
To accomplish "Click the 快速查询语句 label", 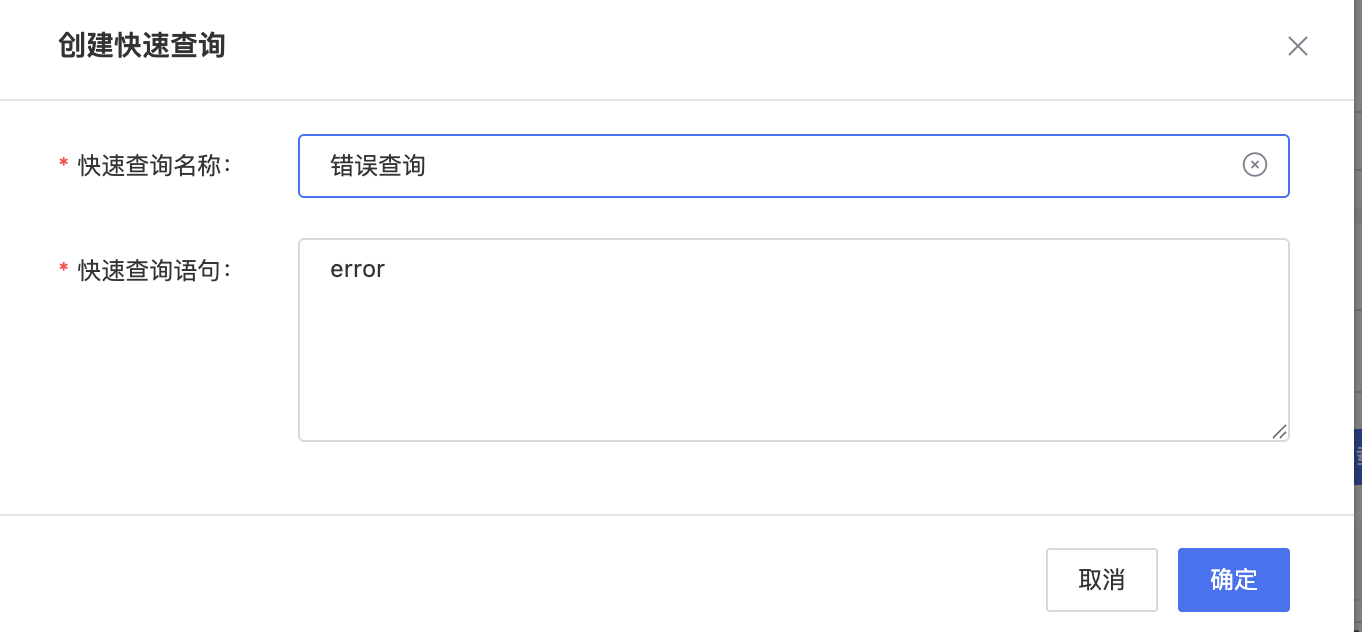I will pos(155,270).
